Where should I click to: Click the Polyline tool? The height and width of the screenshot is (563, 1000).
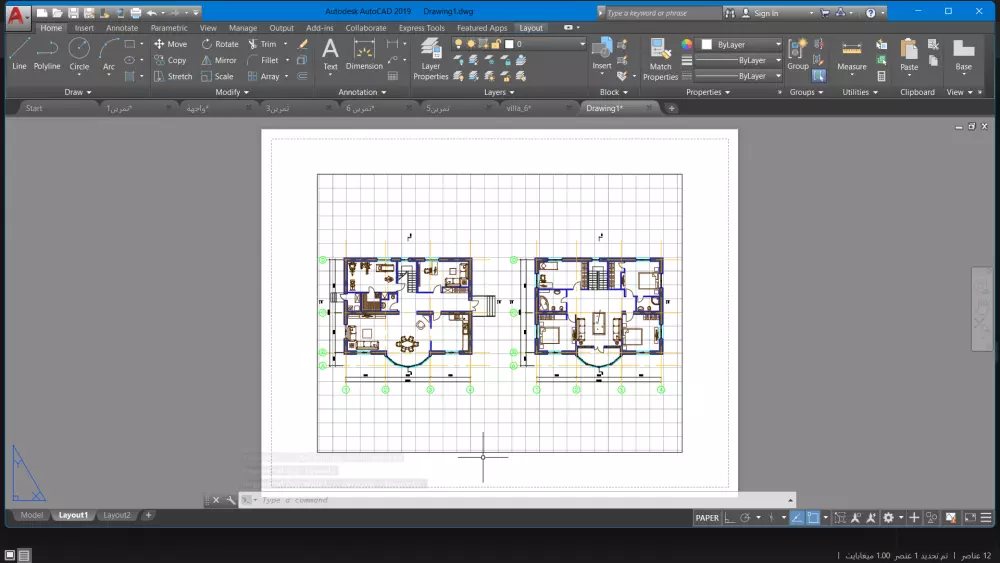(x=47, y=53)
